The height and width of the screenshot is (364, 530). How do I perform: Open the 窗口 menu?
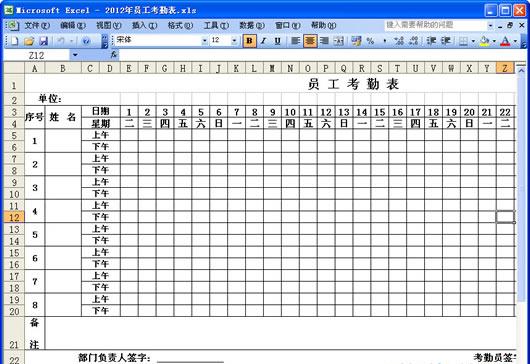(x=288, y=25)
